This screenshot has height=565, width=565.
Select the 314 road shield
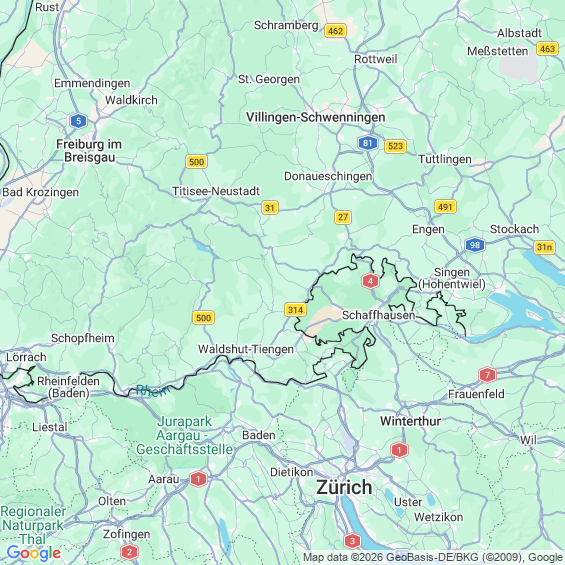295,310
